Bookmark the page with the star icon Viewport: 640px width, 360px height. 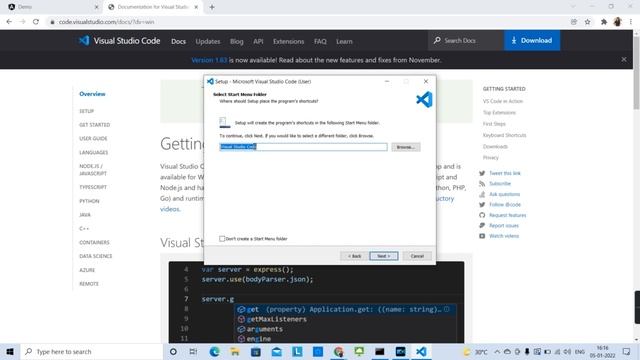[587, 22]
